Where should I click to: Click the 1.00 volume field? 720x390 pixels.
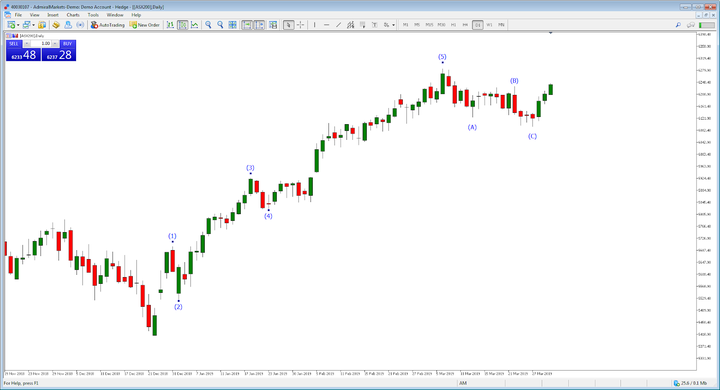pos(41,44)
